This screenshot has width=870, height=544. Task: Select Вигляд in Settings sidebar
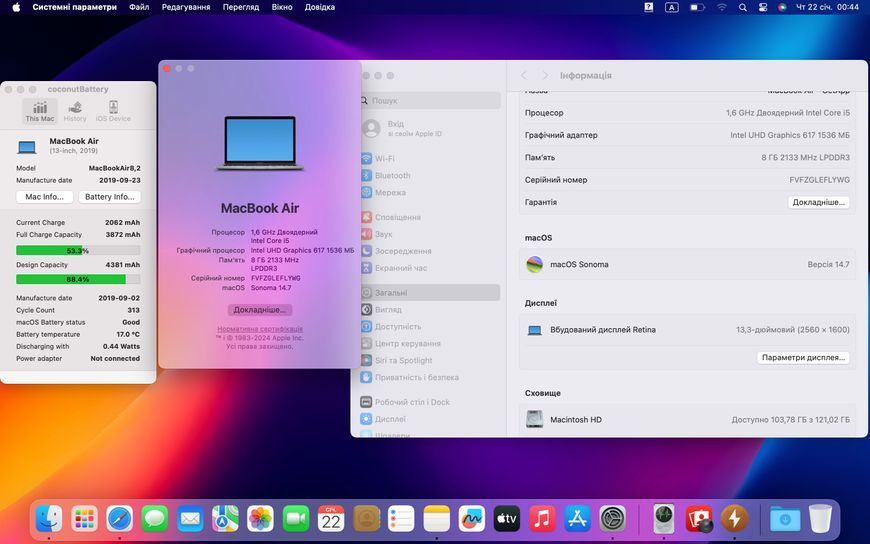[431, 309]
